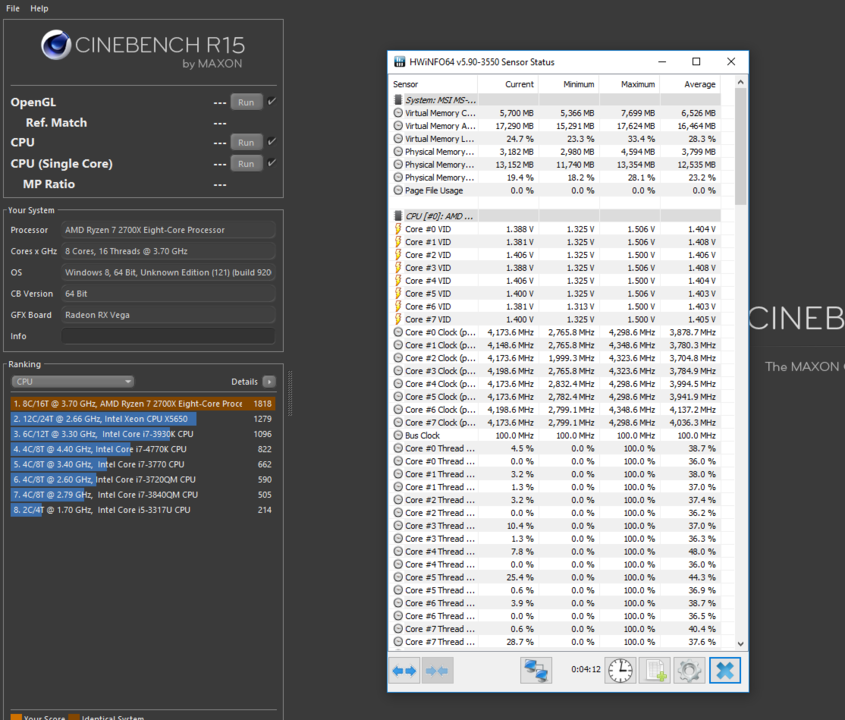Screen dimensions: 845x720
Task: Toggle the OpenGL test checkmark
Action: click(x=272, y=101)
